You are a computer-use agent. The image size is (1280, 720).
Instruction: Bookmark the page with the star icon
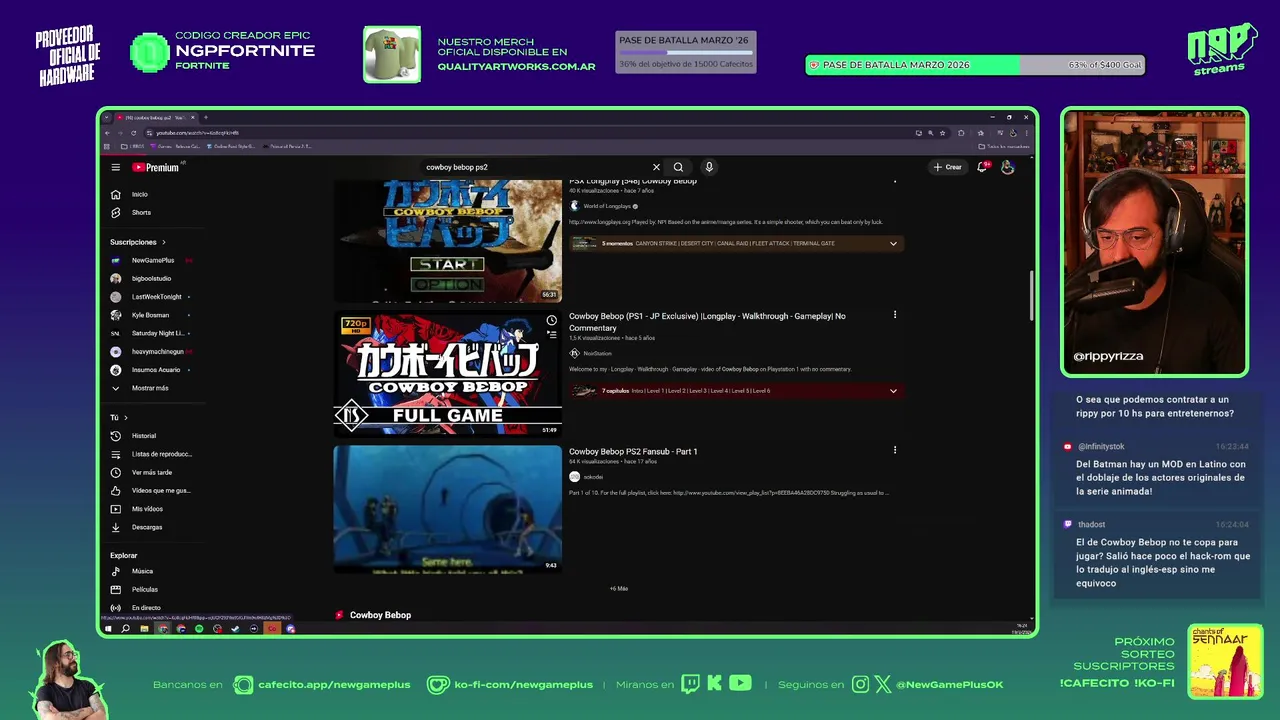942,132
